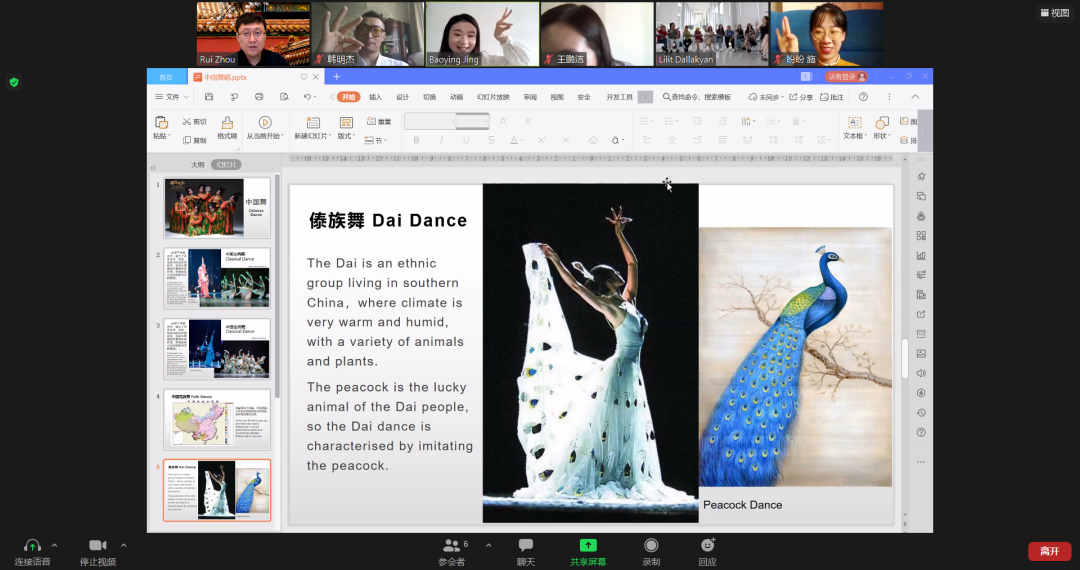Click the Zoom record (录制) icon
Viewport: 1080px width, 570px height.
[x=651, y=546]
